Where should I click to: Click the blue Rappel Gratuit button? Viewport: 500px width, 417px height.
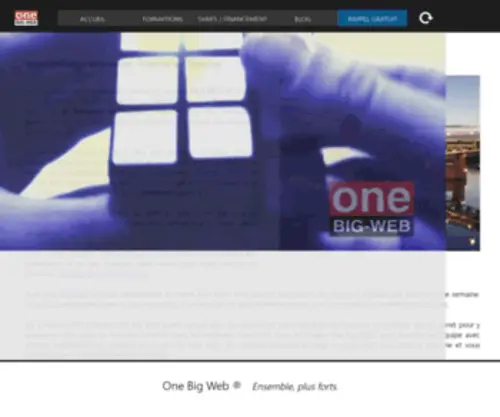372,18
